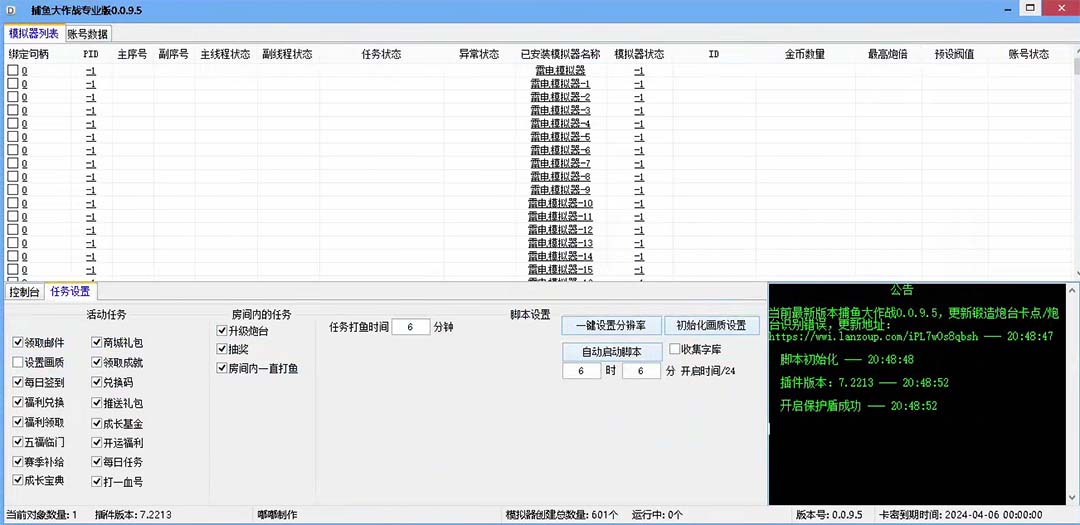Click the 自动启动脚本 button
Image resolution: width=1080 pixels, height=525 pixels.
coord(609,351)
